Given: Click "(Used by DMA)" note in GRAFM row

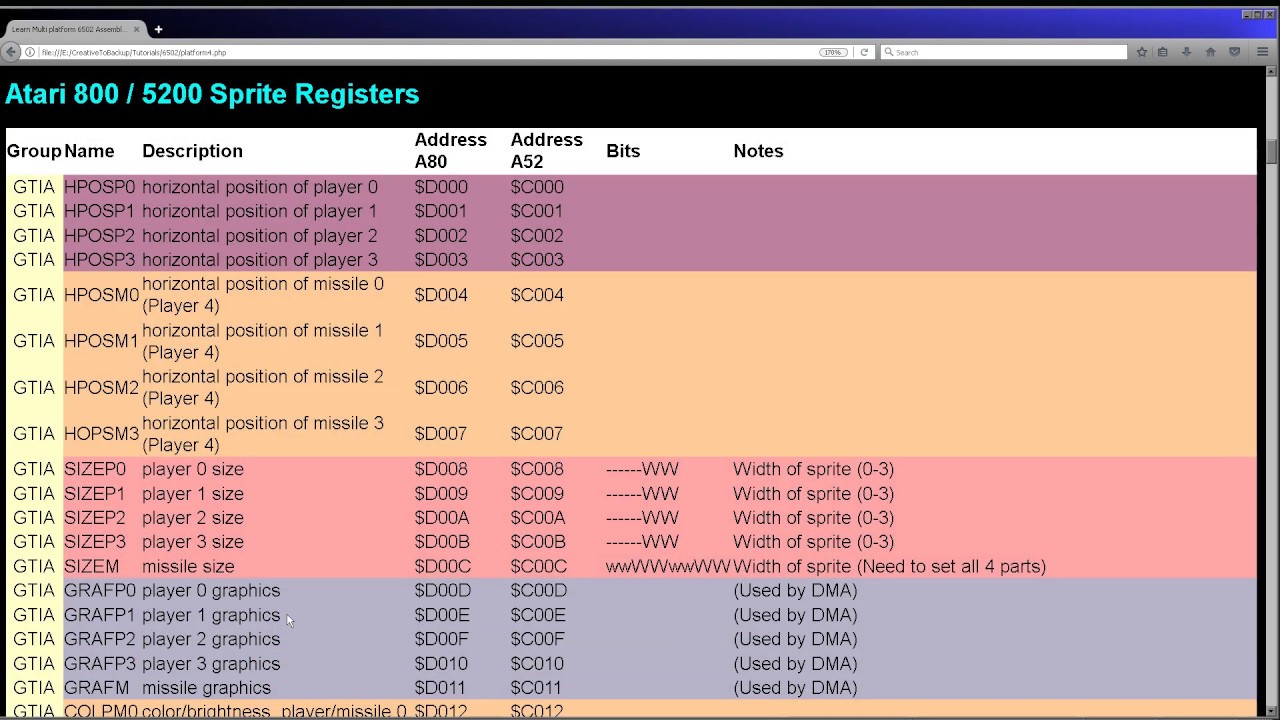Looking at the screenshot, I should pyautogui.click(x=795, y=688).
